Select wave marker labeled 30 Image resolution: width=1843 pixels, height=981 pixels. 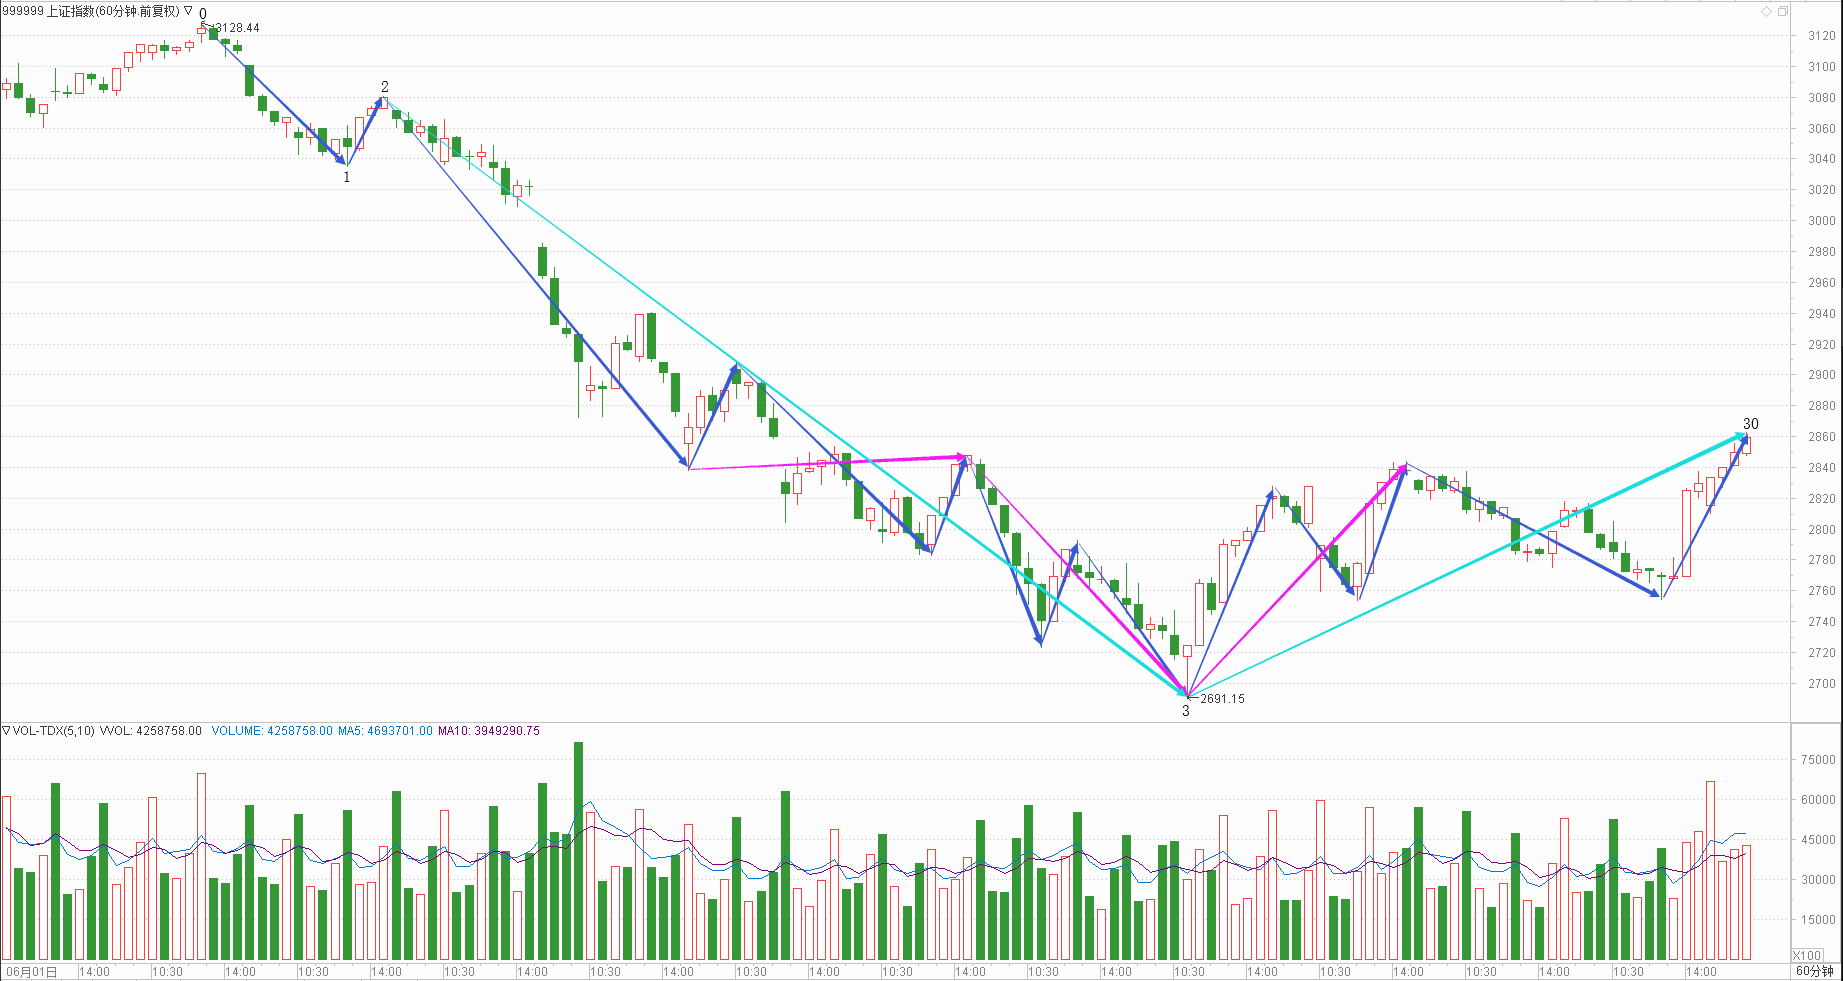[x=1750, y=424]
